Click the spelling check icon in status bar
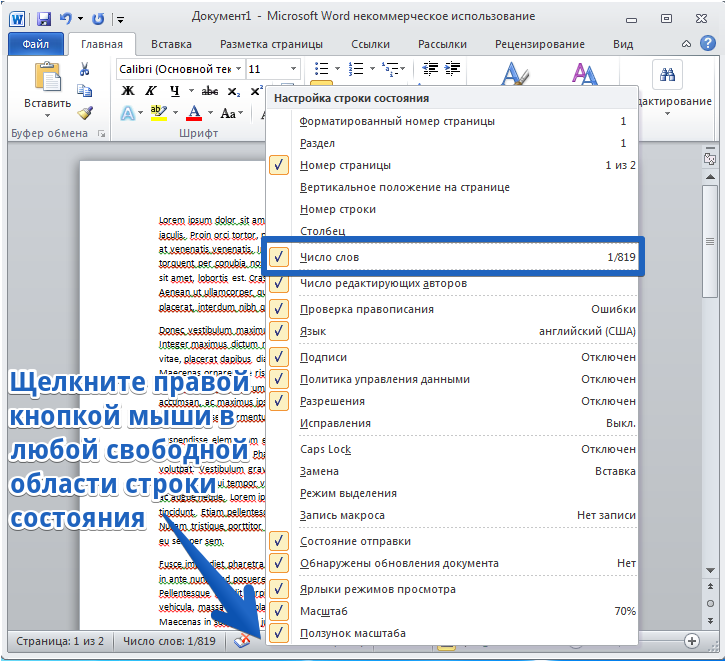 [242, 641]
